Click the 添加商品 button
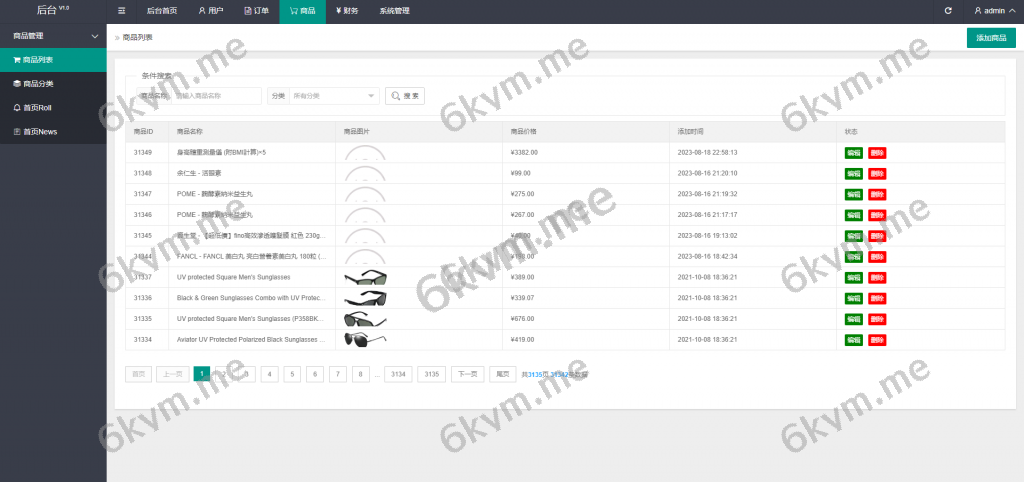The image size is (1024, 482). click(990, 38)
